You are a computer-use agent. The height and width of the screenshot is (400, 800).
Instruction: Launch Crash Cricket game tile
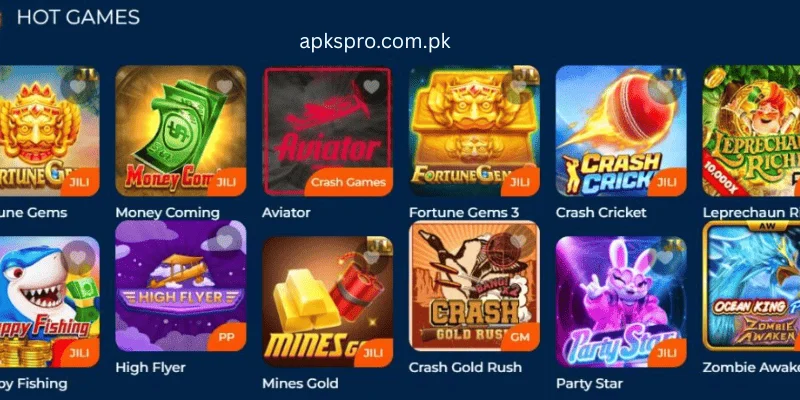(621, 131)
